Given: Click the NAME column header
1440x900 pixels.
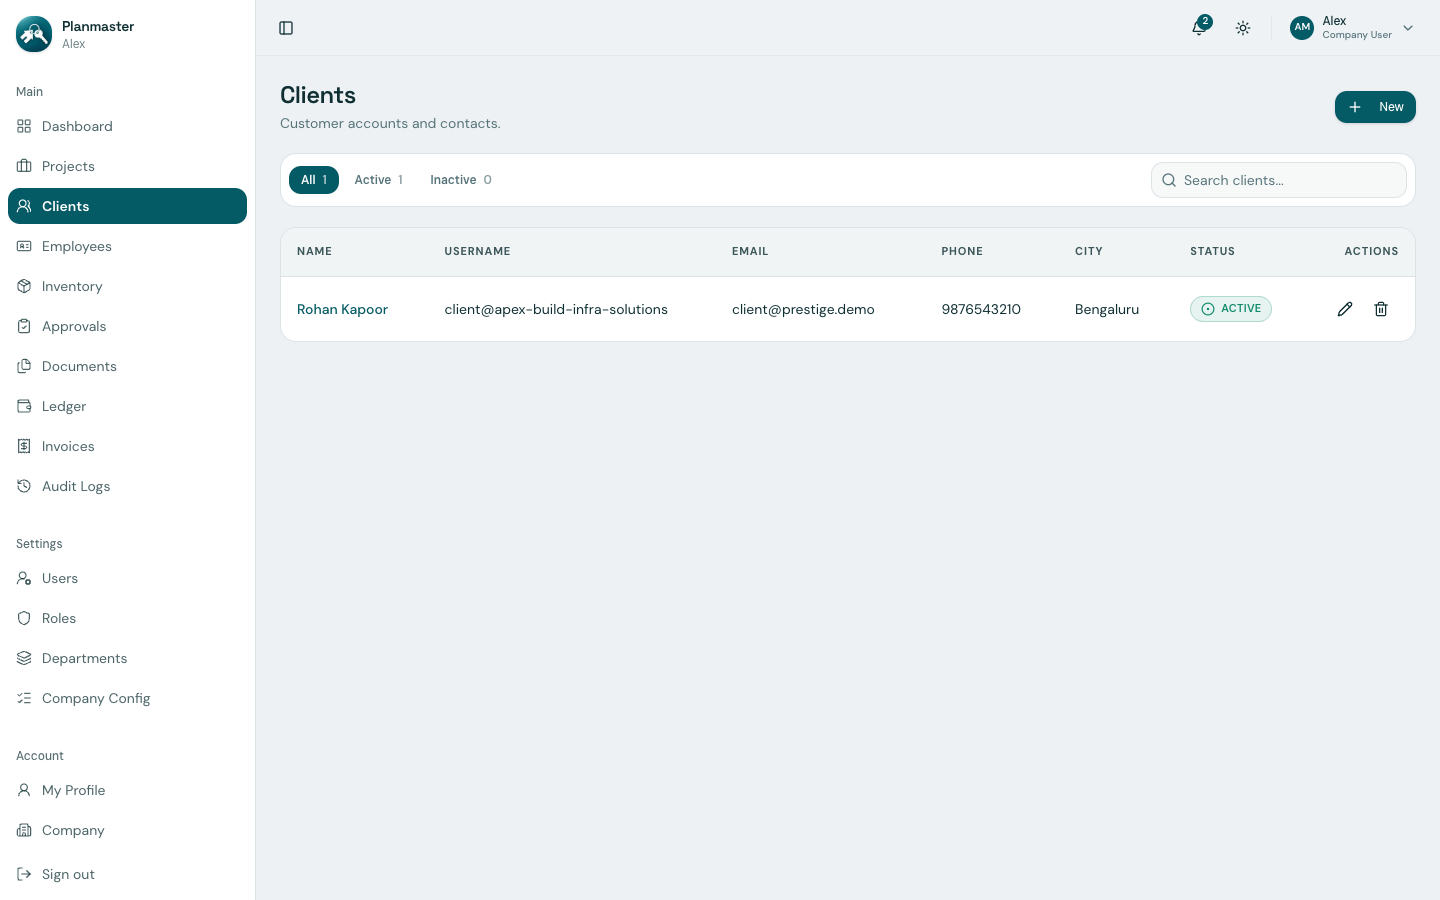Looking at the screenshot, I should [x=314, y=252].
